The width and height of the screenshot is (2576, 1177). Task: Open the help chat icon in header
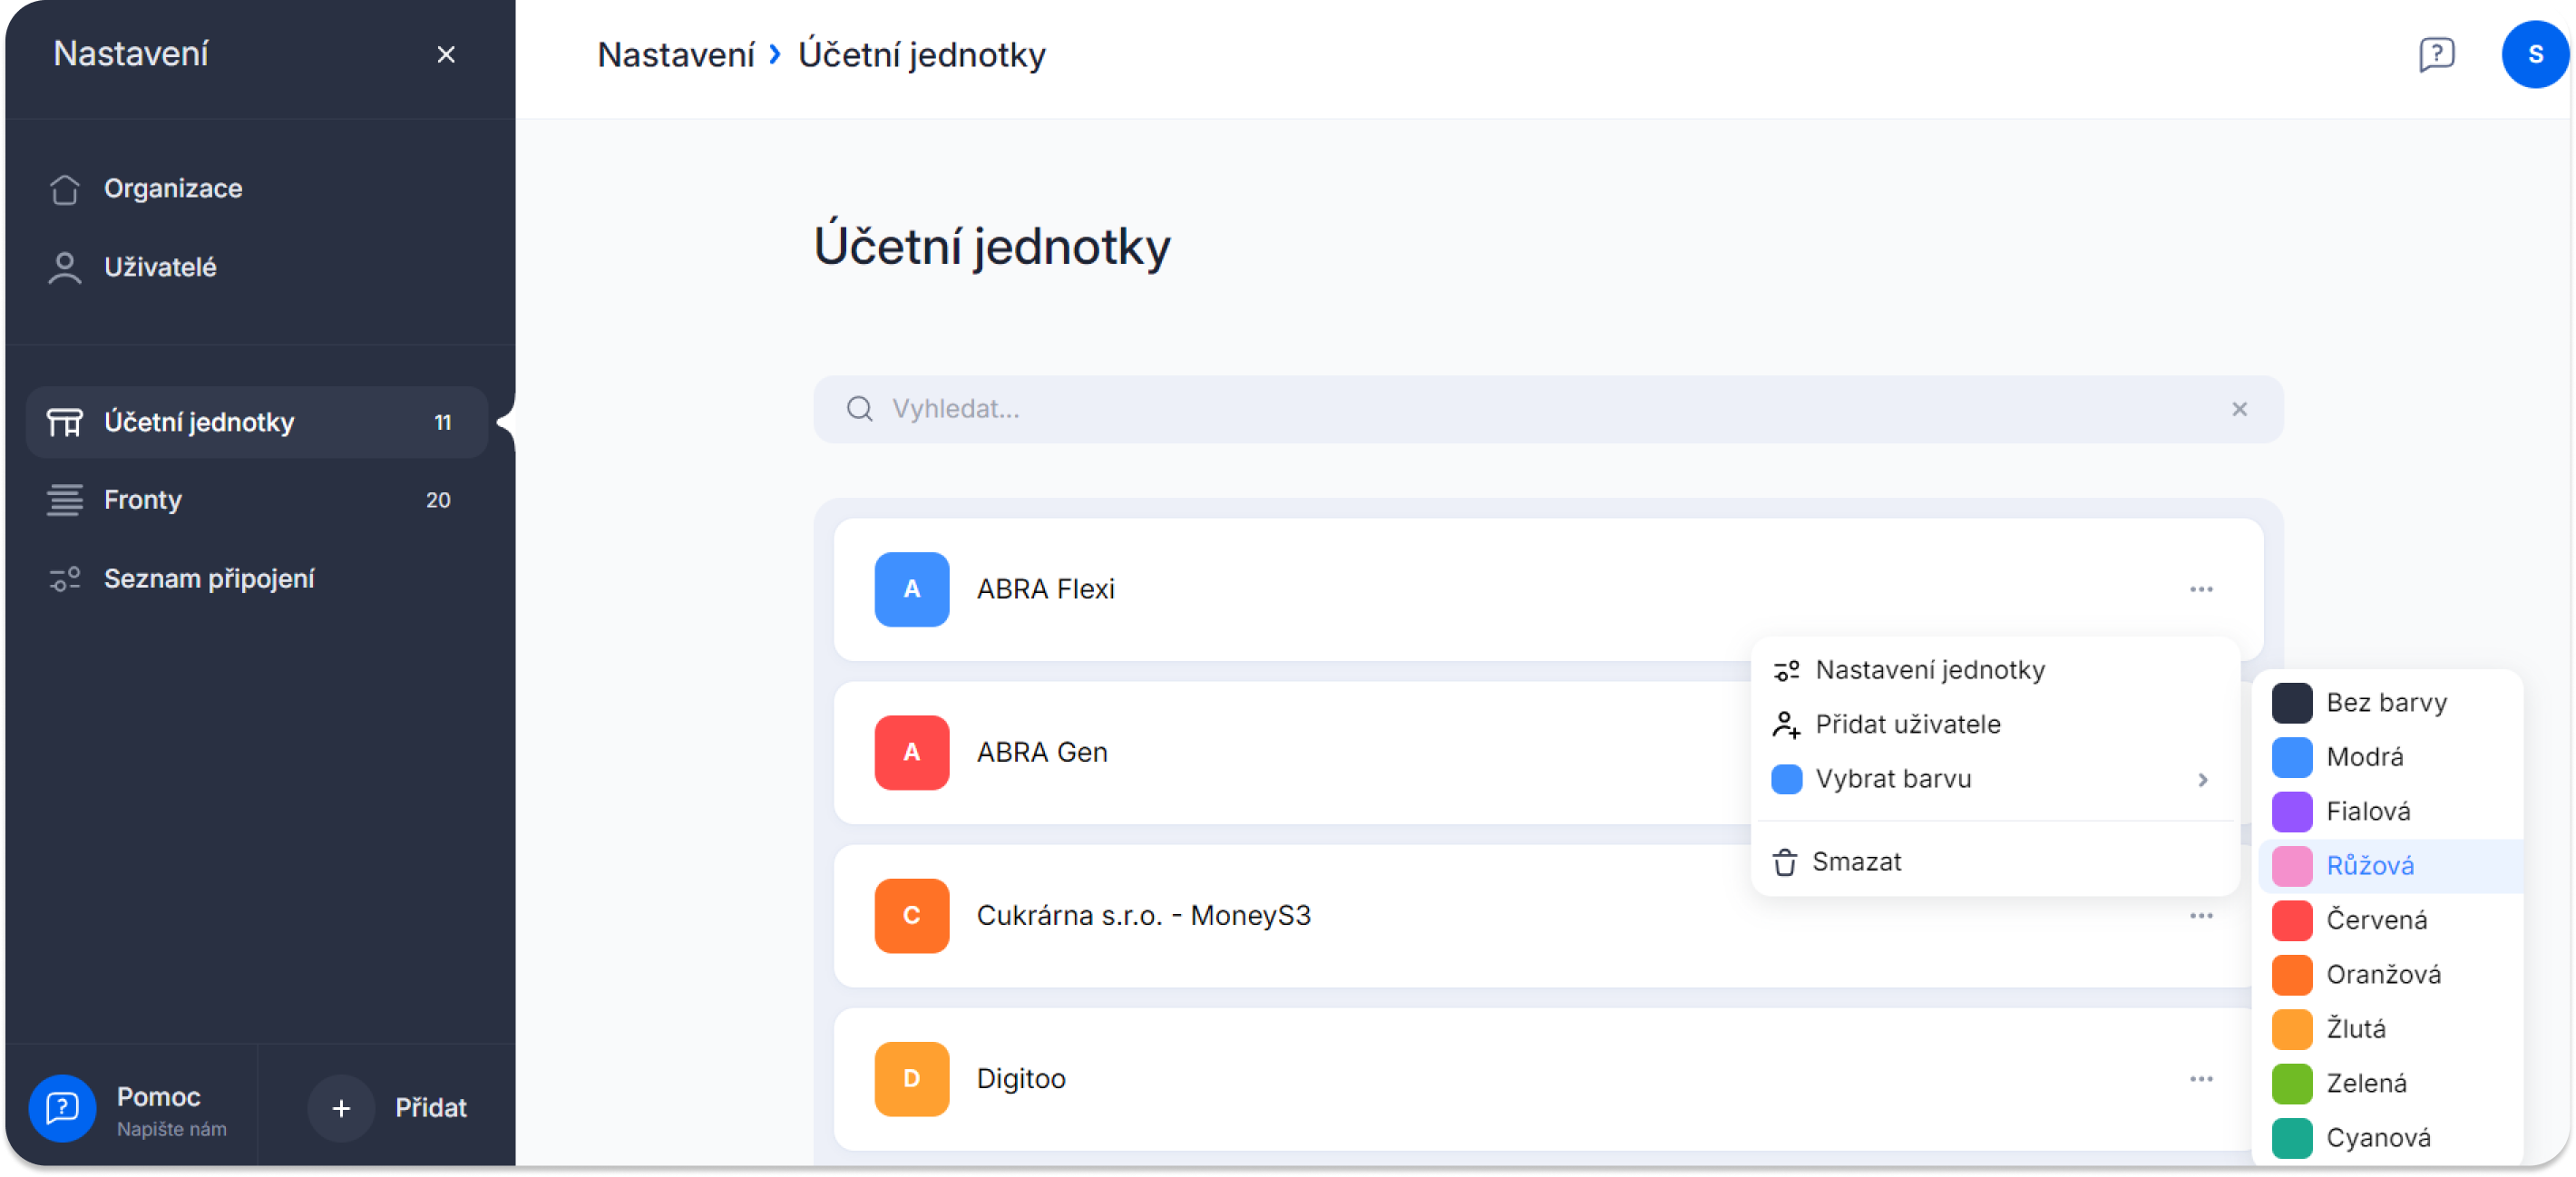2436,55
